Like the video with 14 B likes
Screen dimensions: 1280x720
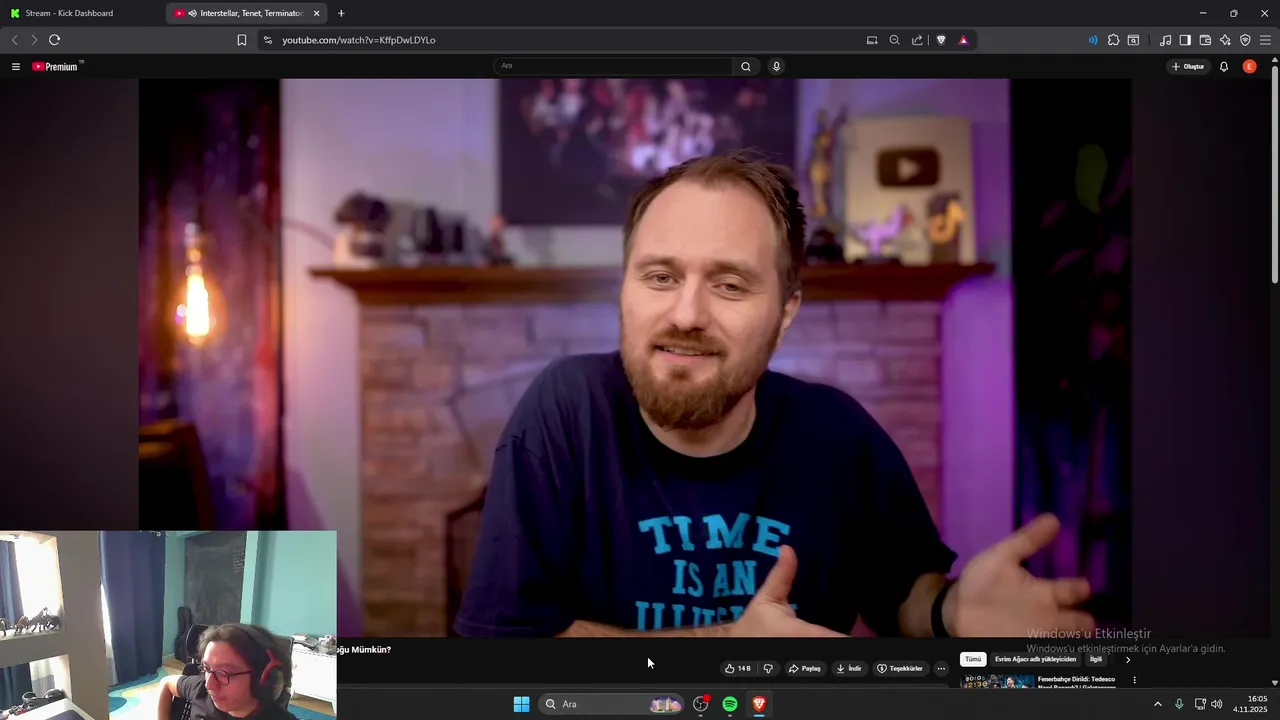(x=738, y=668)
